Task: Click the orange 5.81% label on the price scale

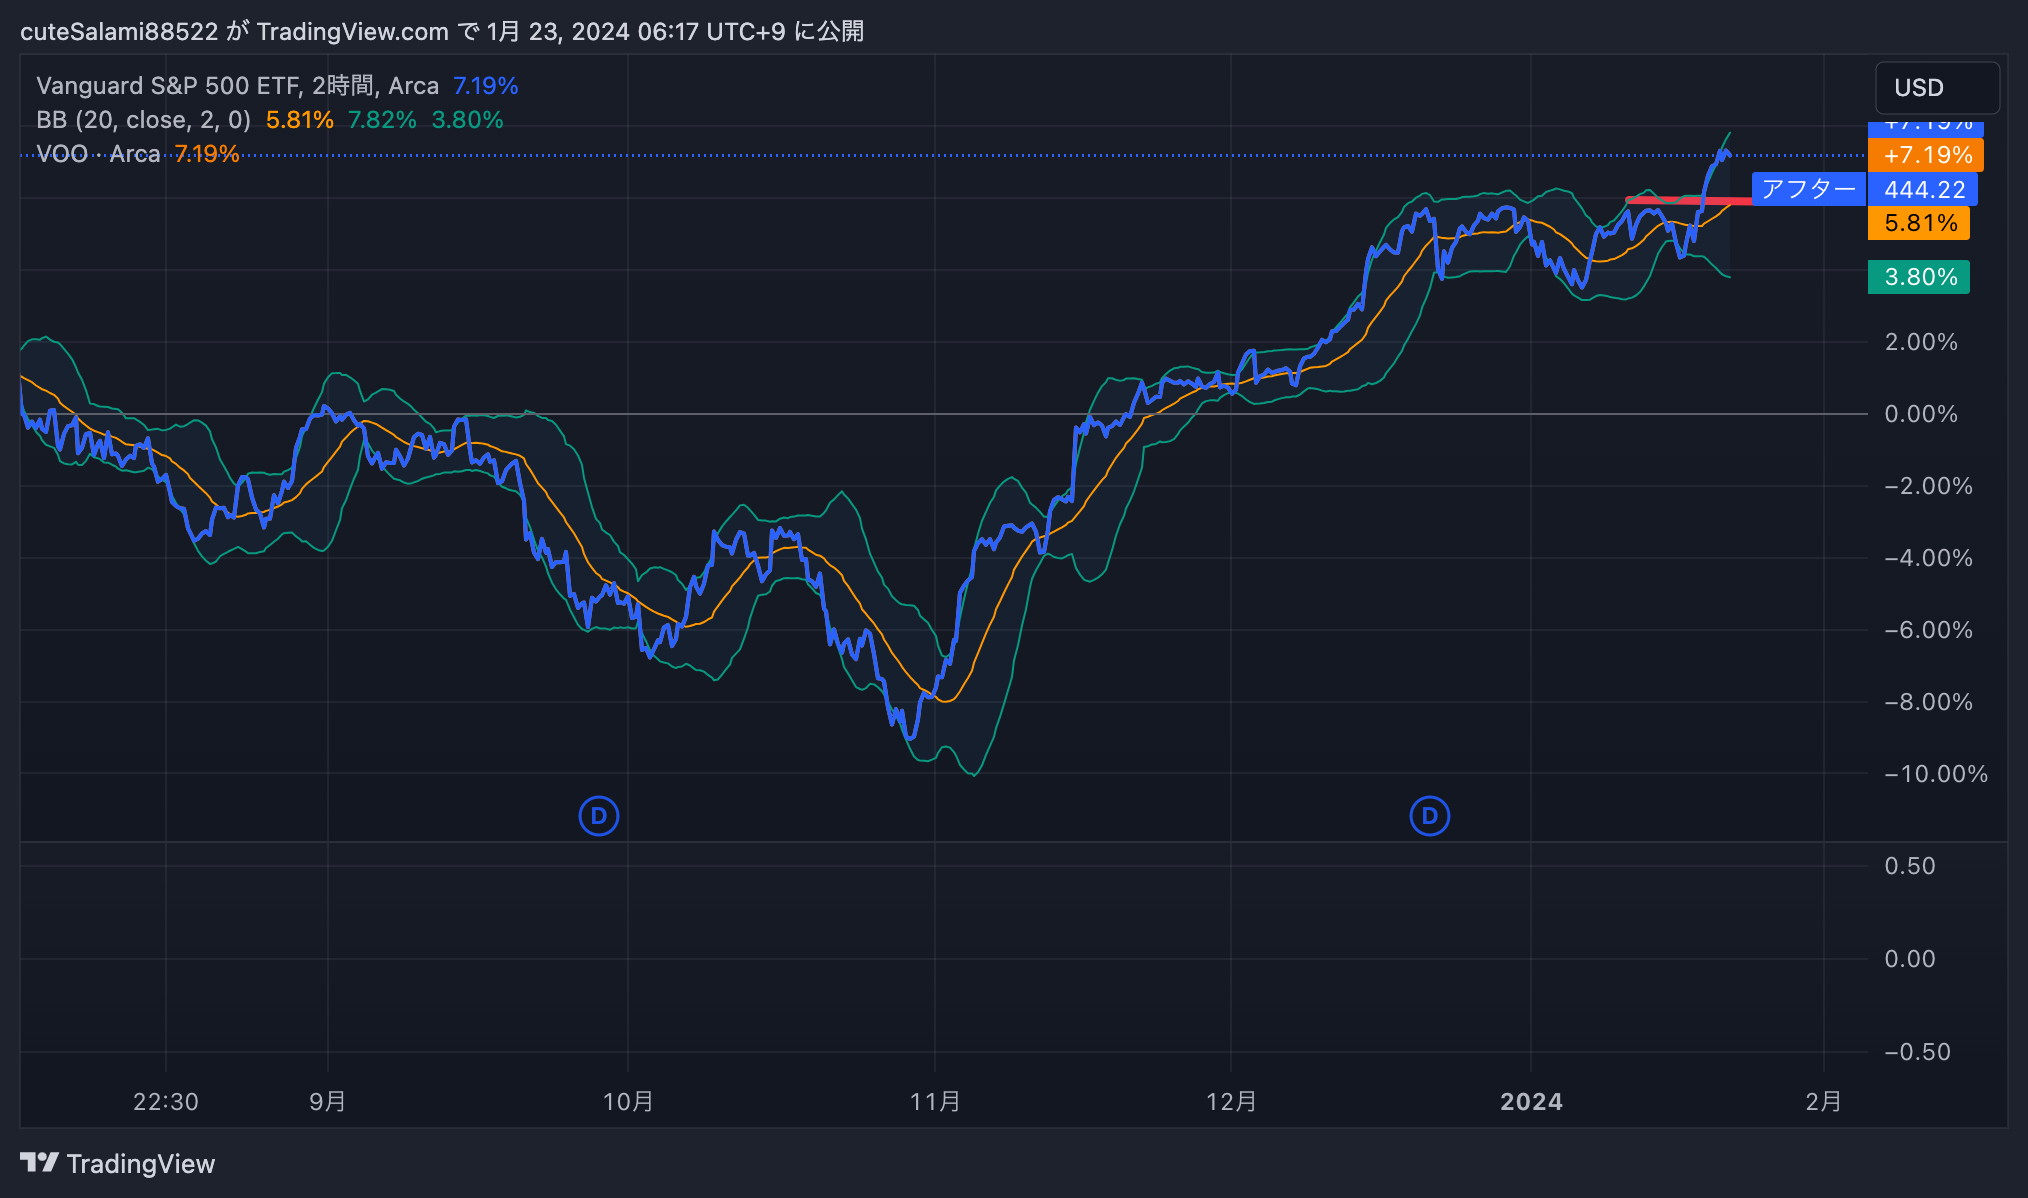Action: (1919, 223)
